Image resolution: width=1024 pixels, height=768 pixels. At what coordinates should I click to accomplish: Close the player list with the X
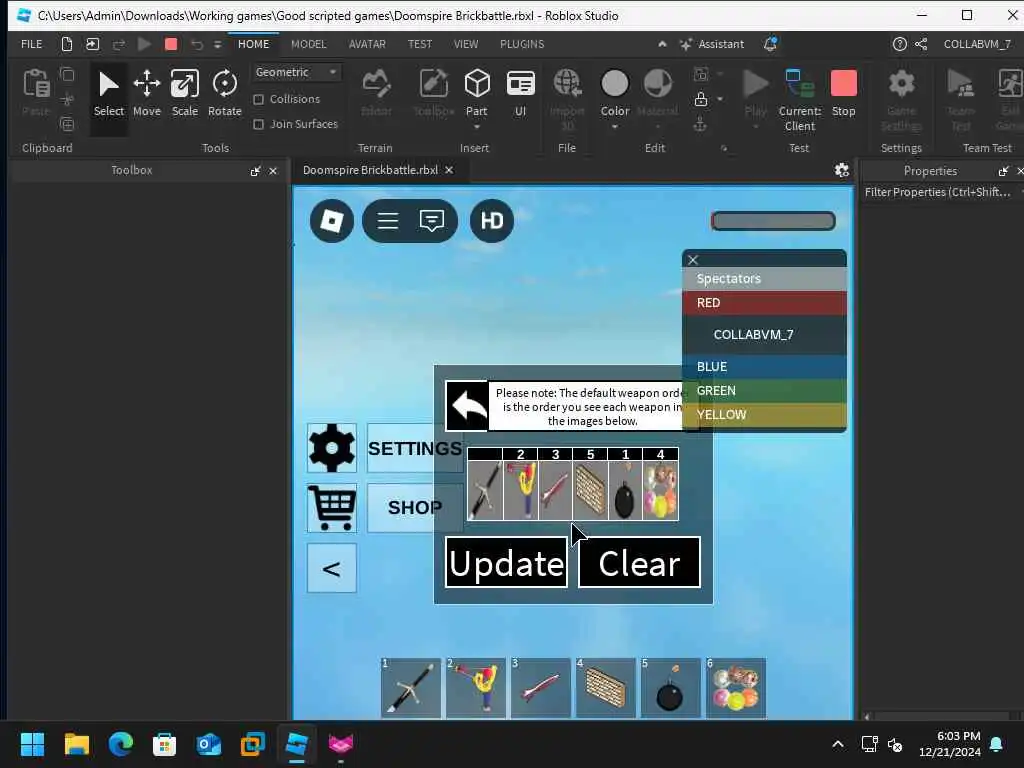point(693,260)
